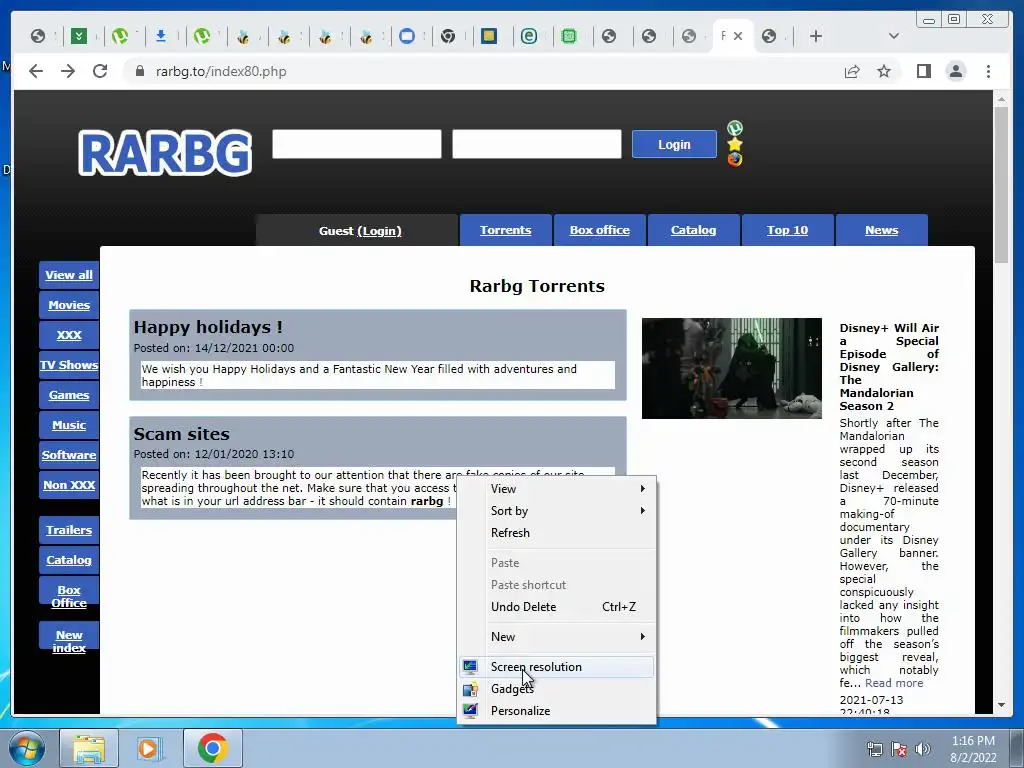Open the Action Center flag icon
Screen dimensions: 1024x768
(899, 749)
